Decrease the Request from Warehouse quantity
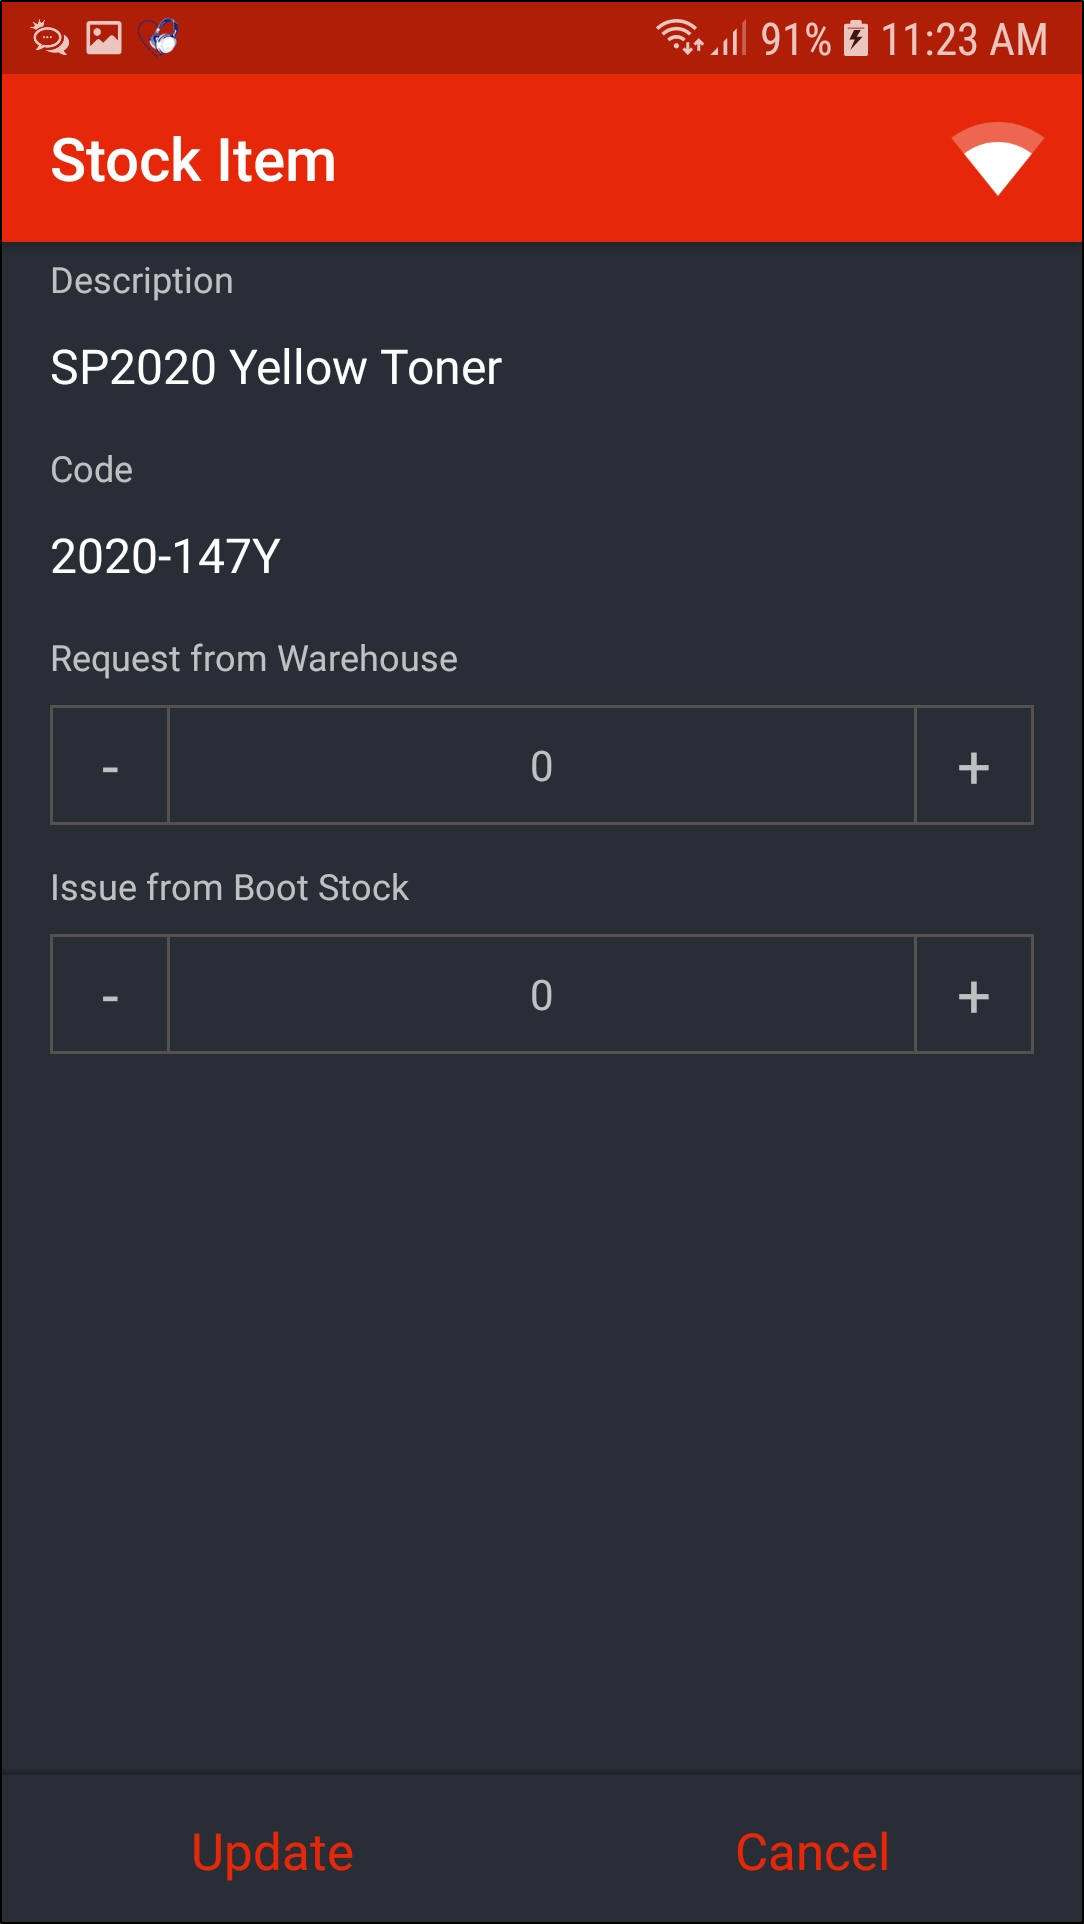Screen dimensions: 1084x1924 coord(110,766)
